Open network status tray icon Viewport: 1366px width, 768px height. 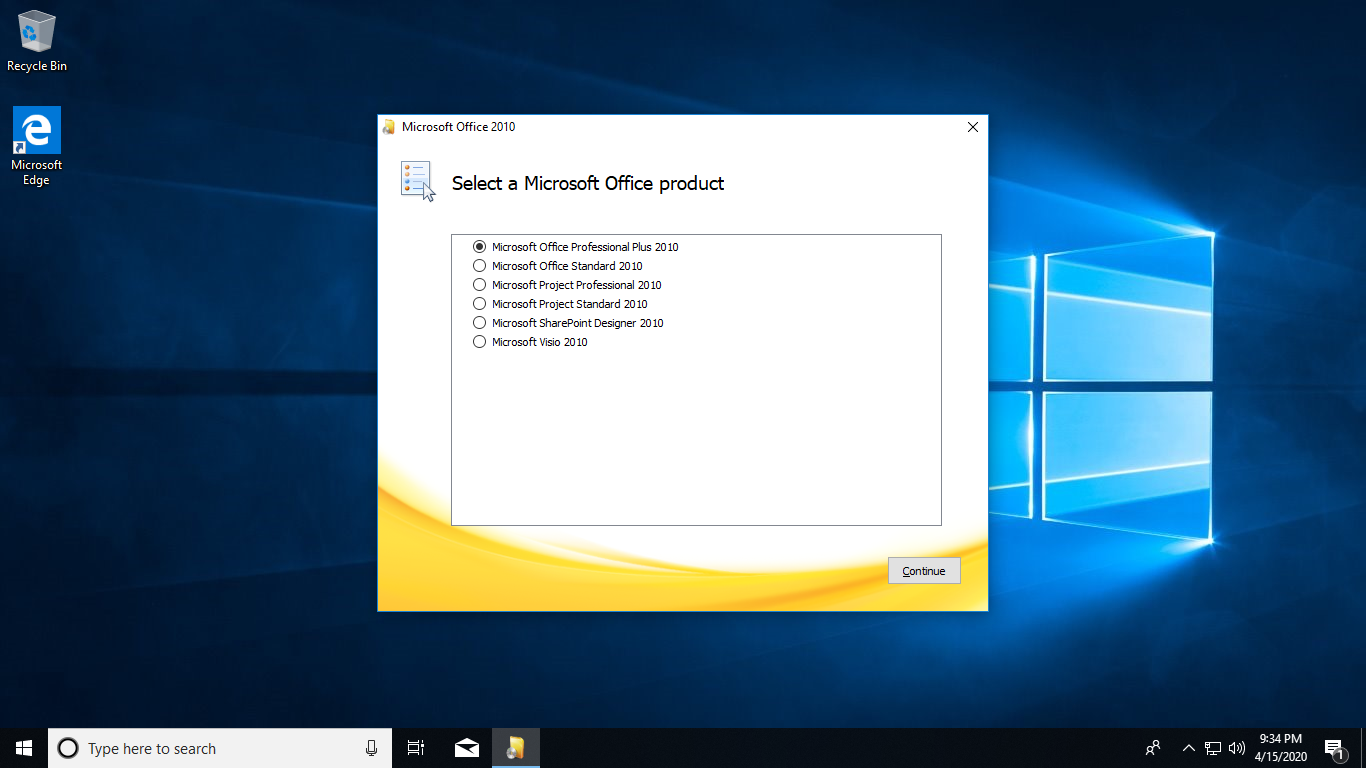coord(1213,748)
